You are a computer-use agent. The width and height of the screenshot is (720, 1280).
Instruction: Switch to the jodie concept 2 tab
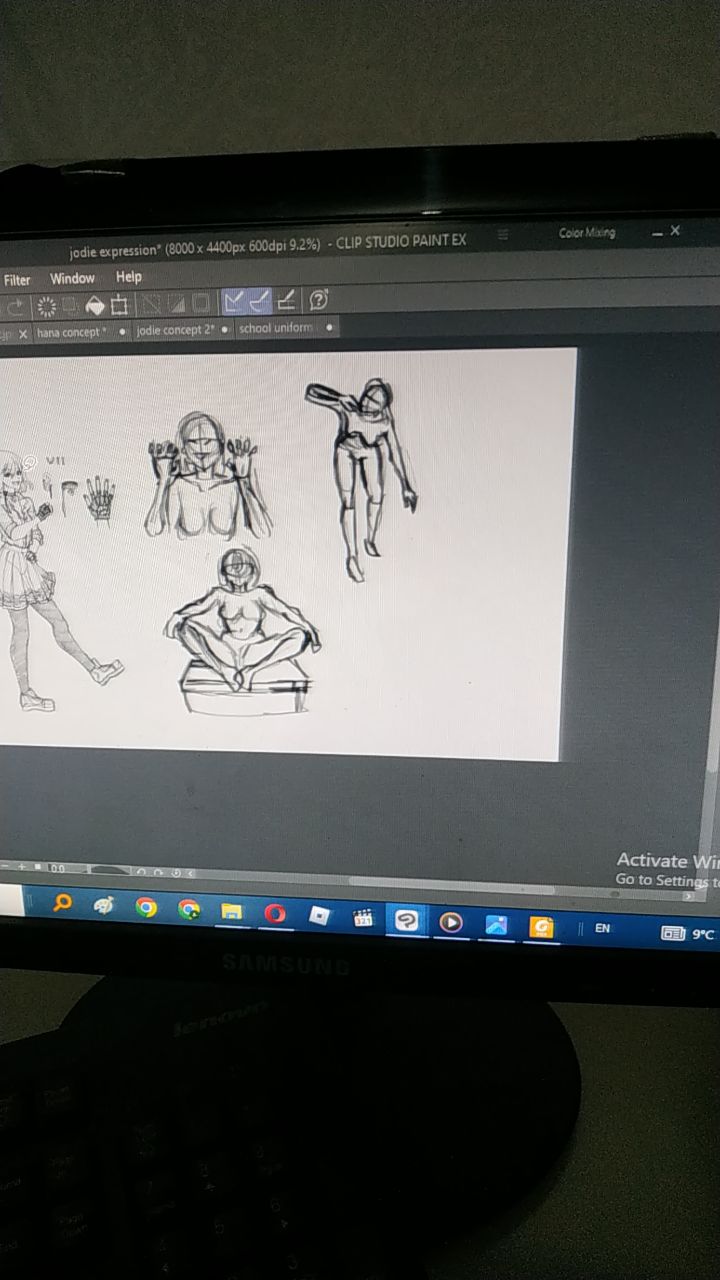[x=175, y=329]
